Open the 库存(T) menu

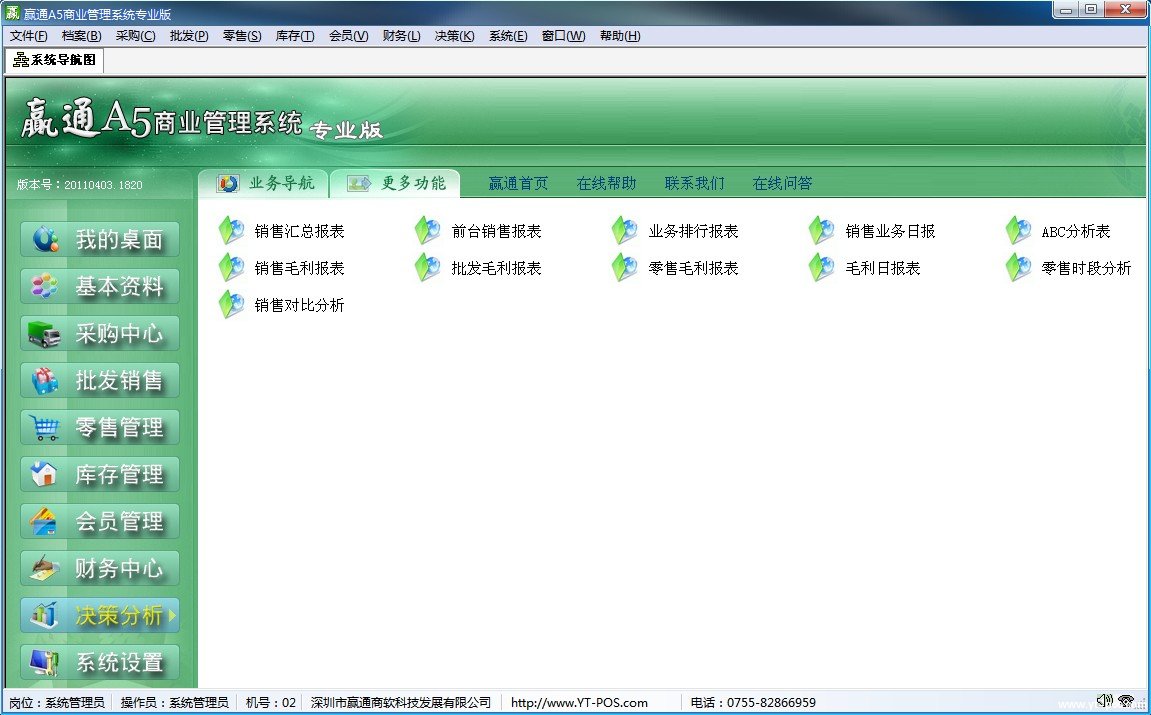coord(295,35)
